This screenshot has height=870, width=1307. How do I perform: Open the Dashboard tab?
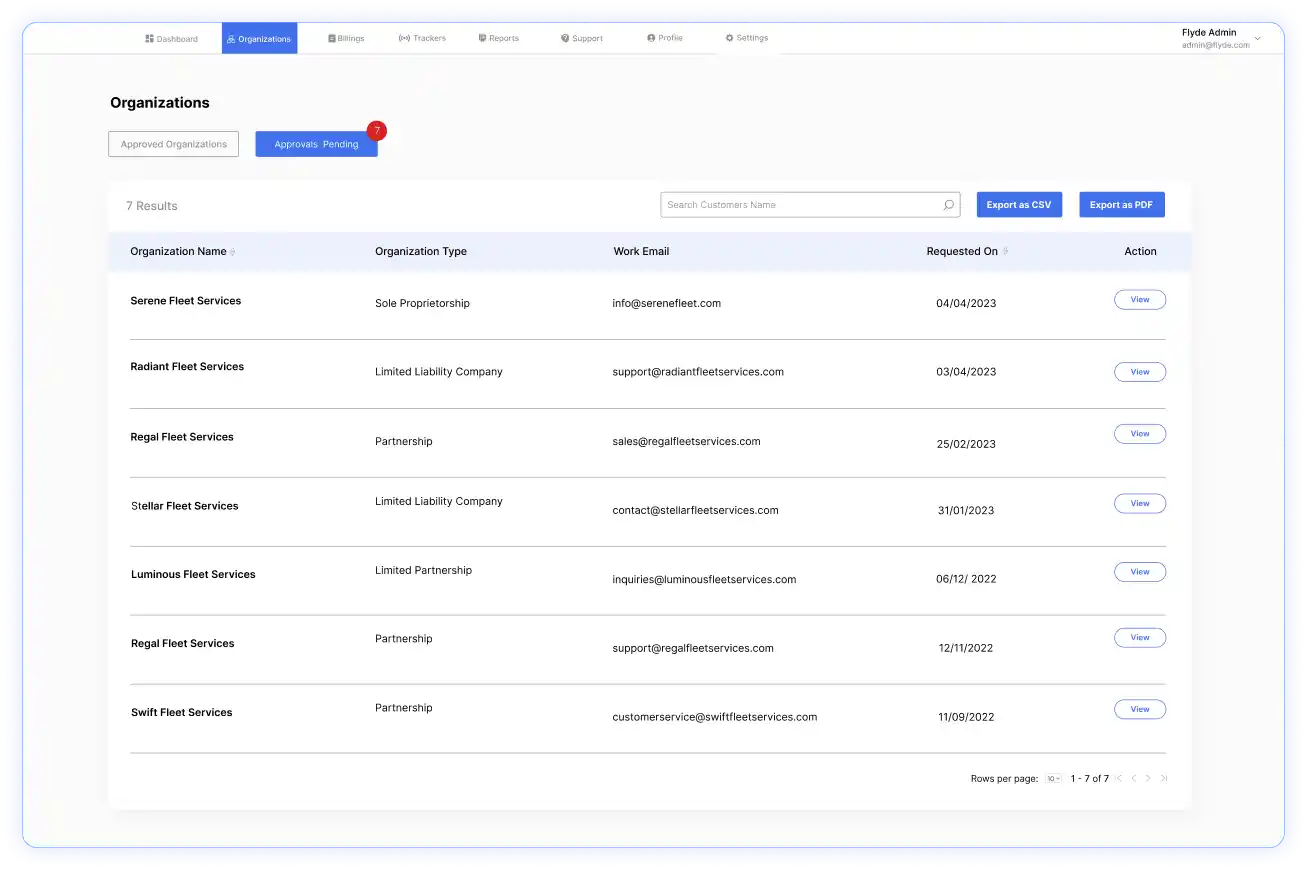pyautogui.click(x=171, y=39)
